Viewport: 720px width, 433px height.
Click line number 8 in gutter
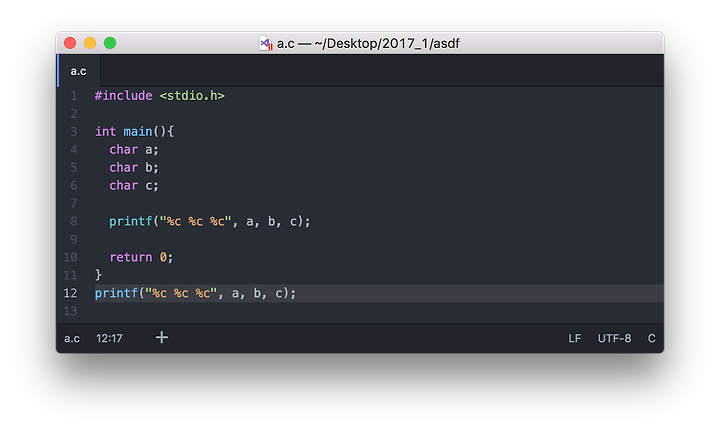pyautogui.click(x=73, y=221)
